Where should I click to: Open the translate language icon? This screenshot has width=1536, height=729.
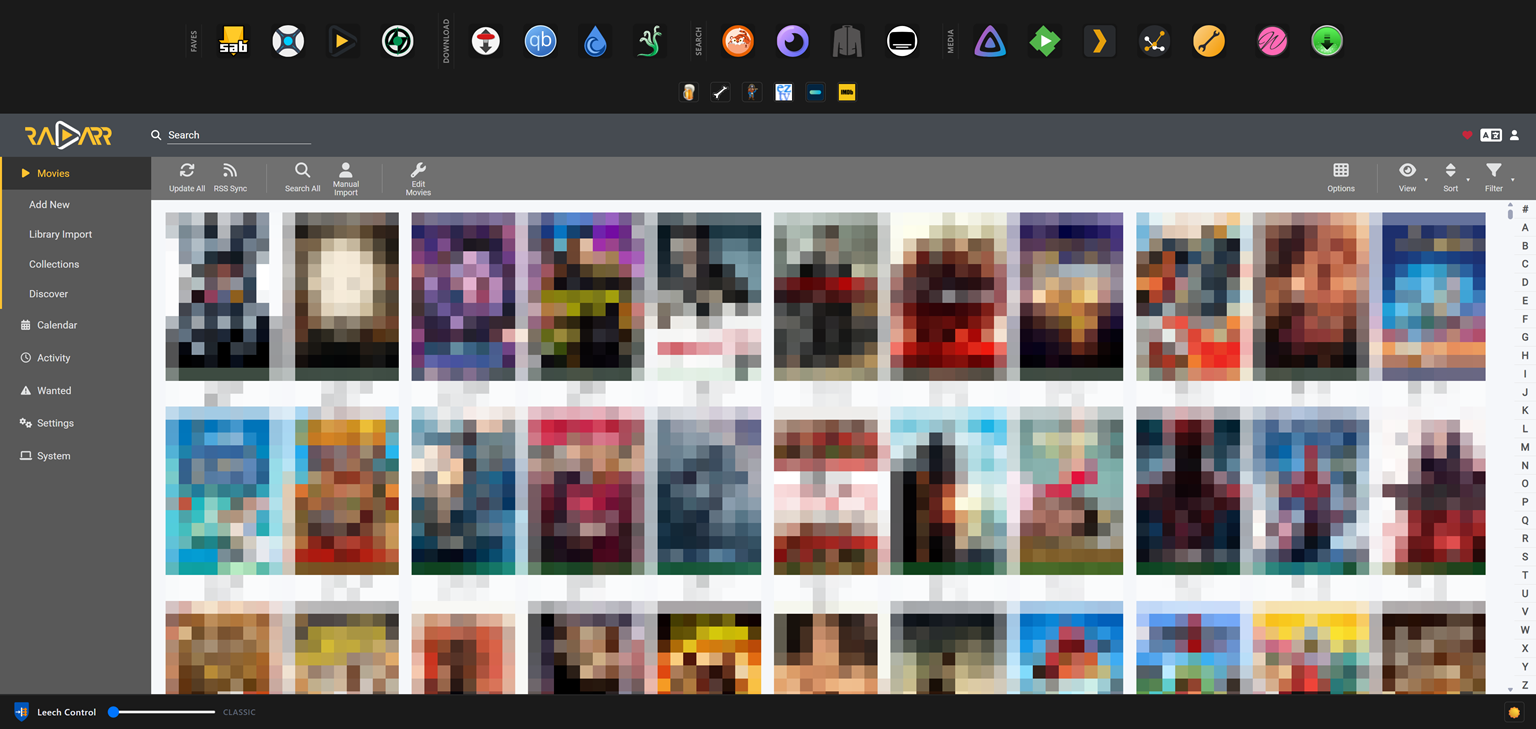pyautogui.click(x=1491, y=135)
